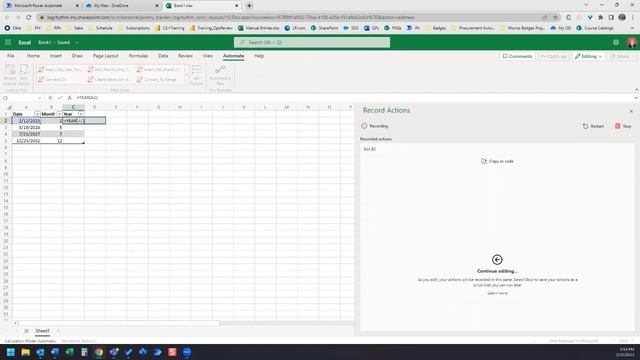Image resolution: width=640 pixels, height=360 pixels.
Task: Open the Procurement Auto bookmark folder
Action: pyautogui.click(x=473, y=28)
